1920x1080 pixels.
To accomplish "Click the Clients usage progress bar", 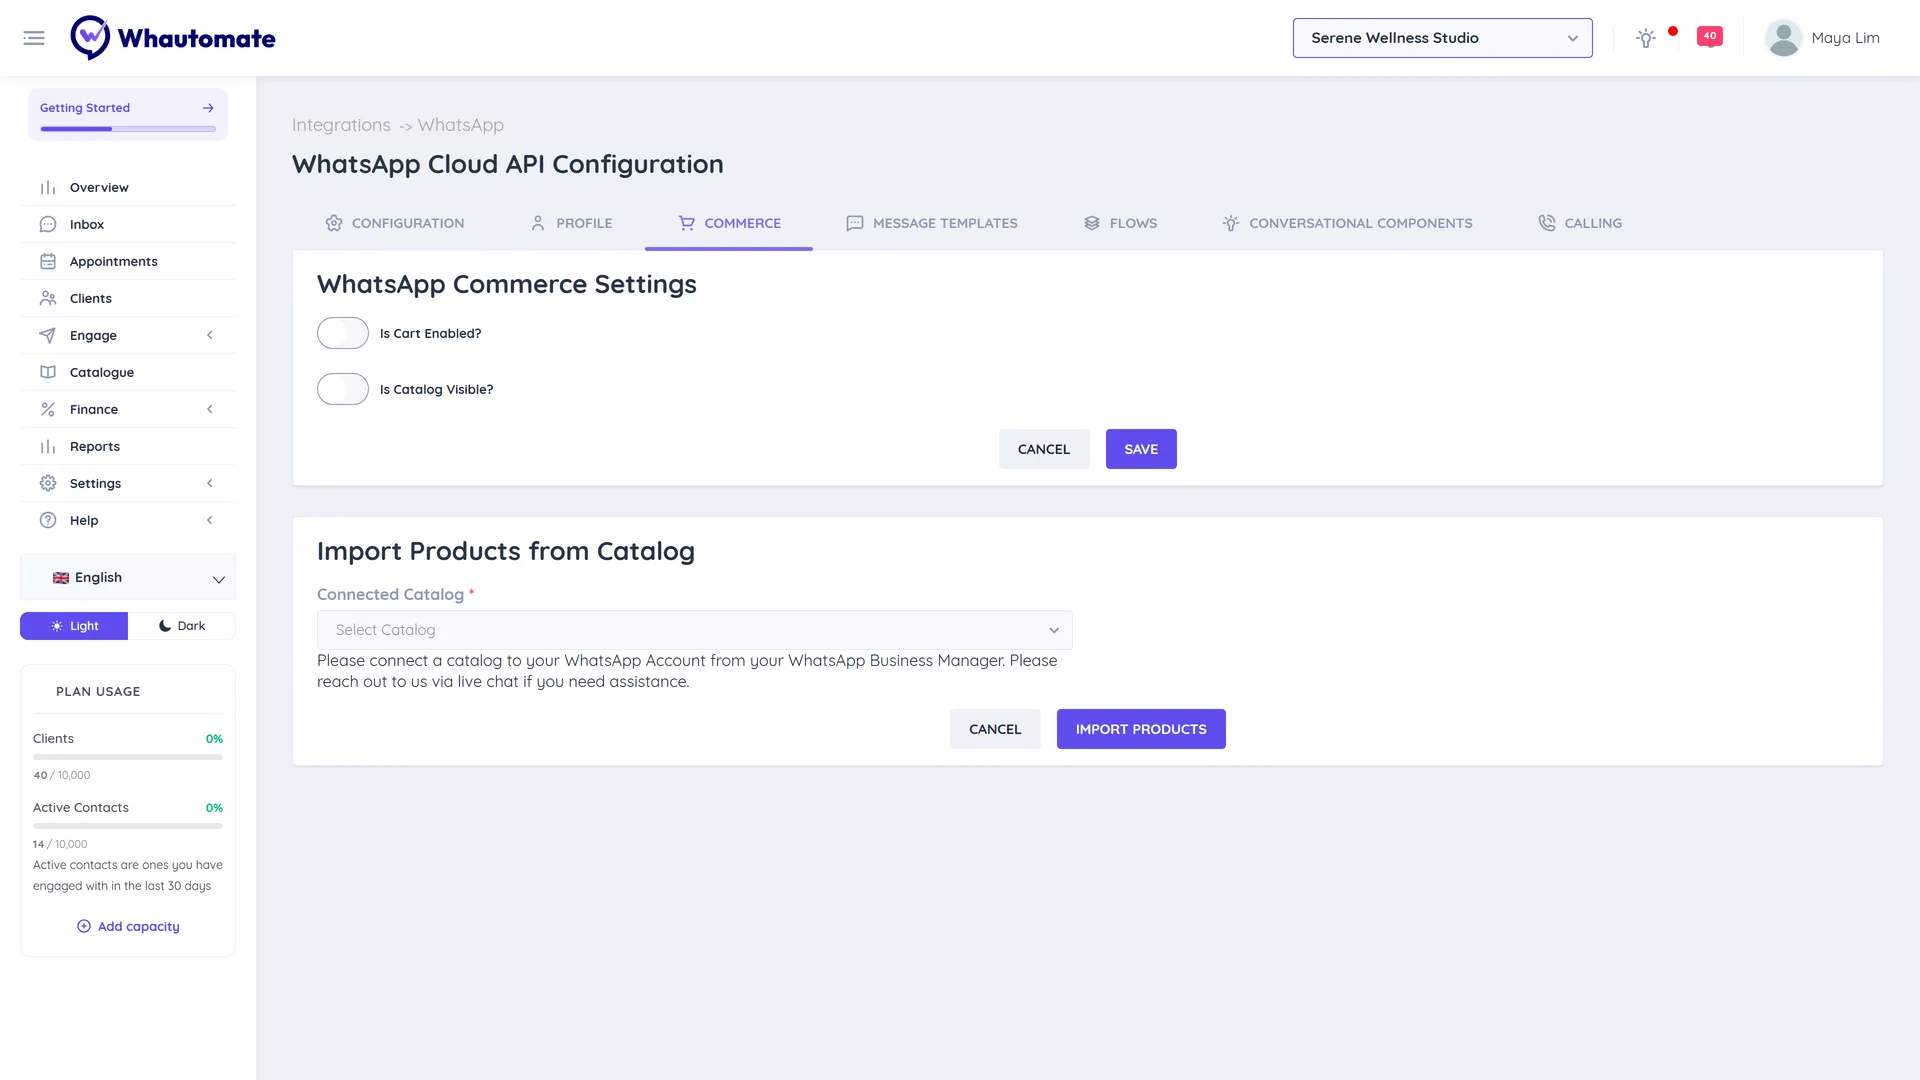I will click(128, 758).
